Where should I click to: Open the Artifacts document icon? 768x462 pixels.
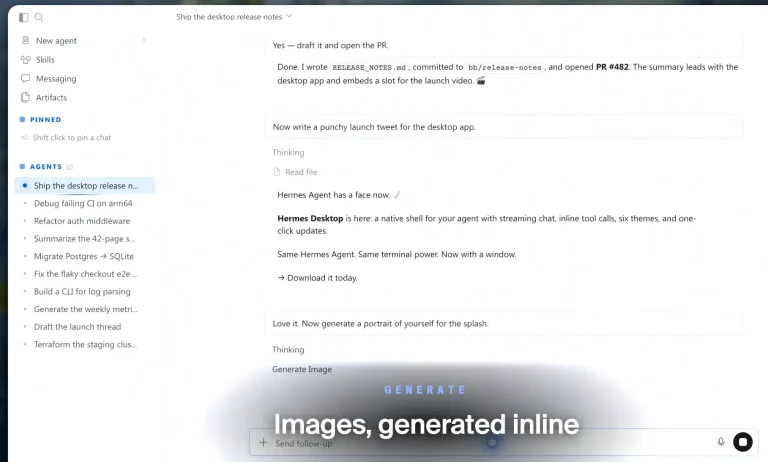tap(25, 97)
